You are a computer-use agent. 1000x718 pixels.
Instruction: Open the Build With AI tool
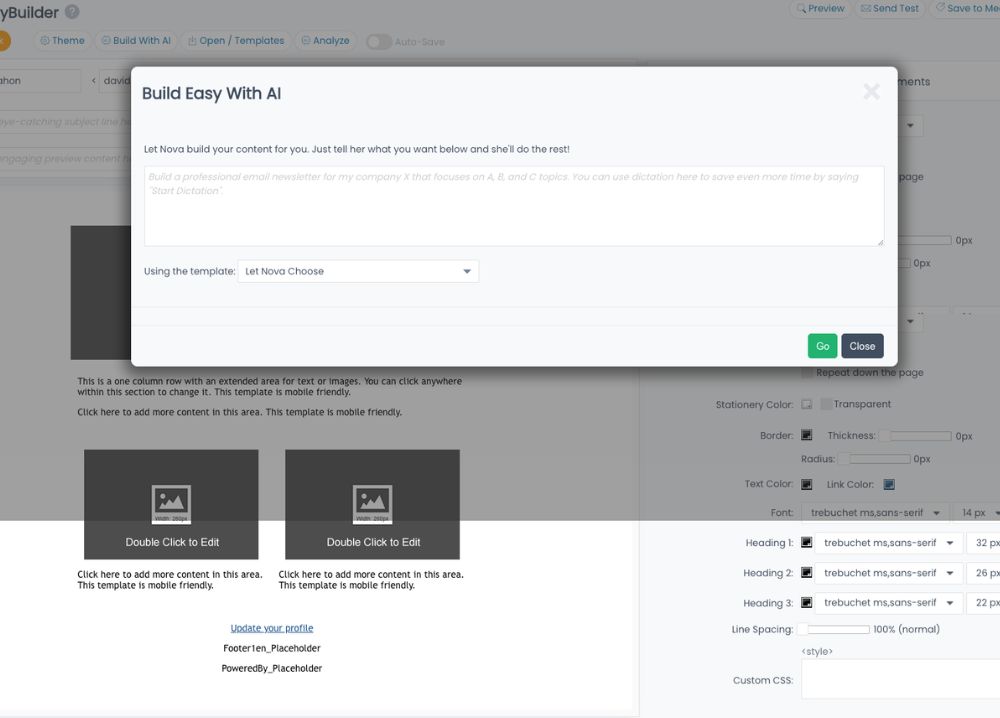click(136, 40)
